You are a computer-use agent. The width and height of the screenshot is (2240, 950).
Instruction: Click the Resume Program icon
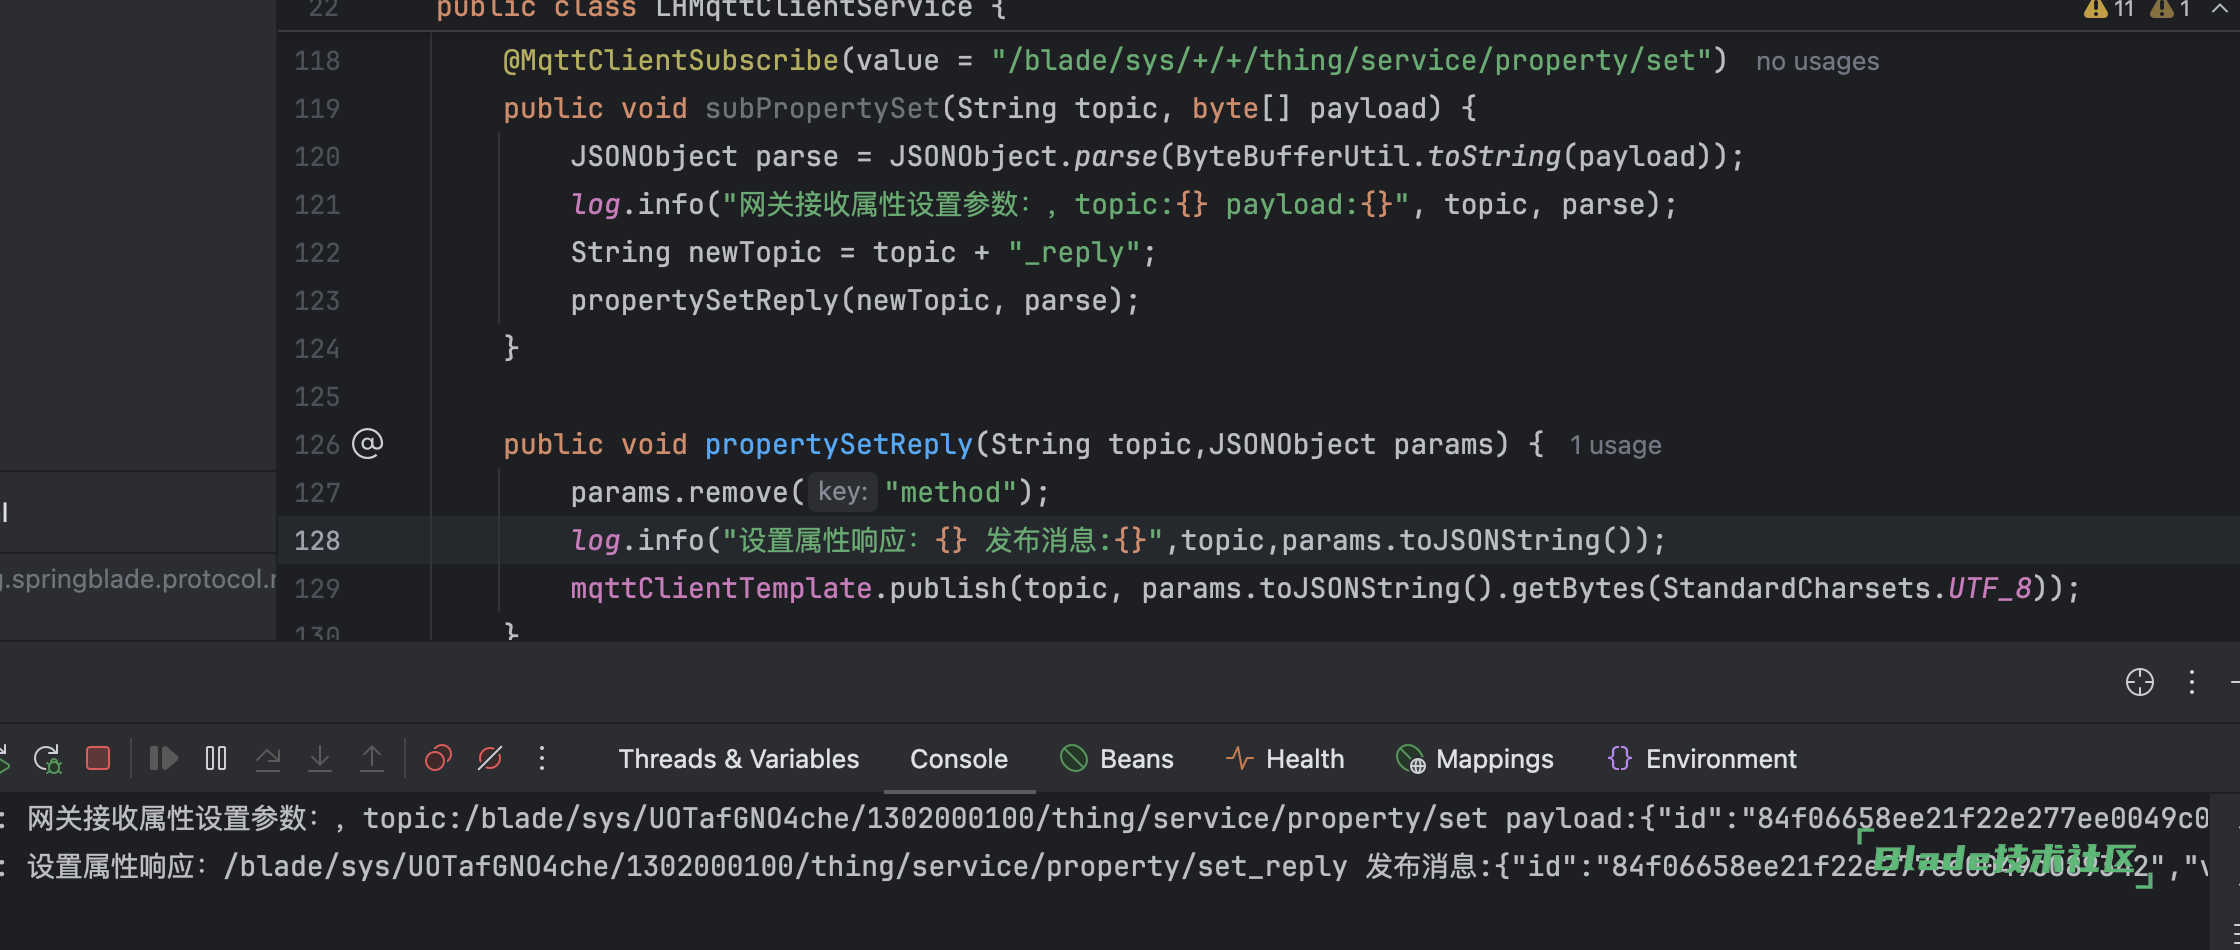[163, 759]
